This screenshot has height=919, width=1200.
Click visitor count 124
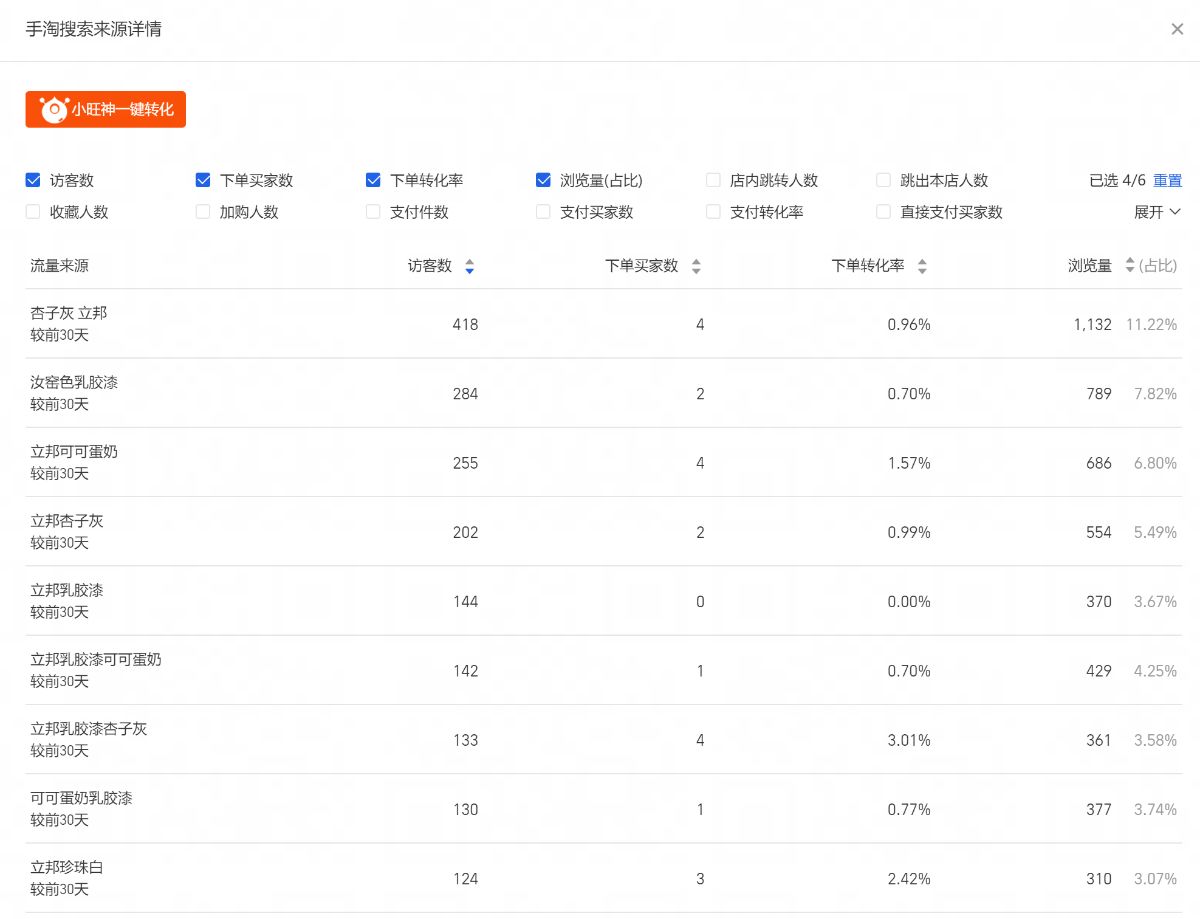(465, 879)
